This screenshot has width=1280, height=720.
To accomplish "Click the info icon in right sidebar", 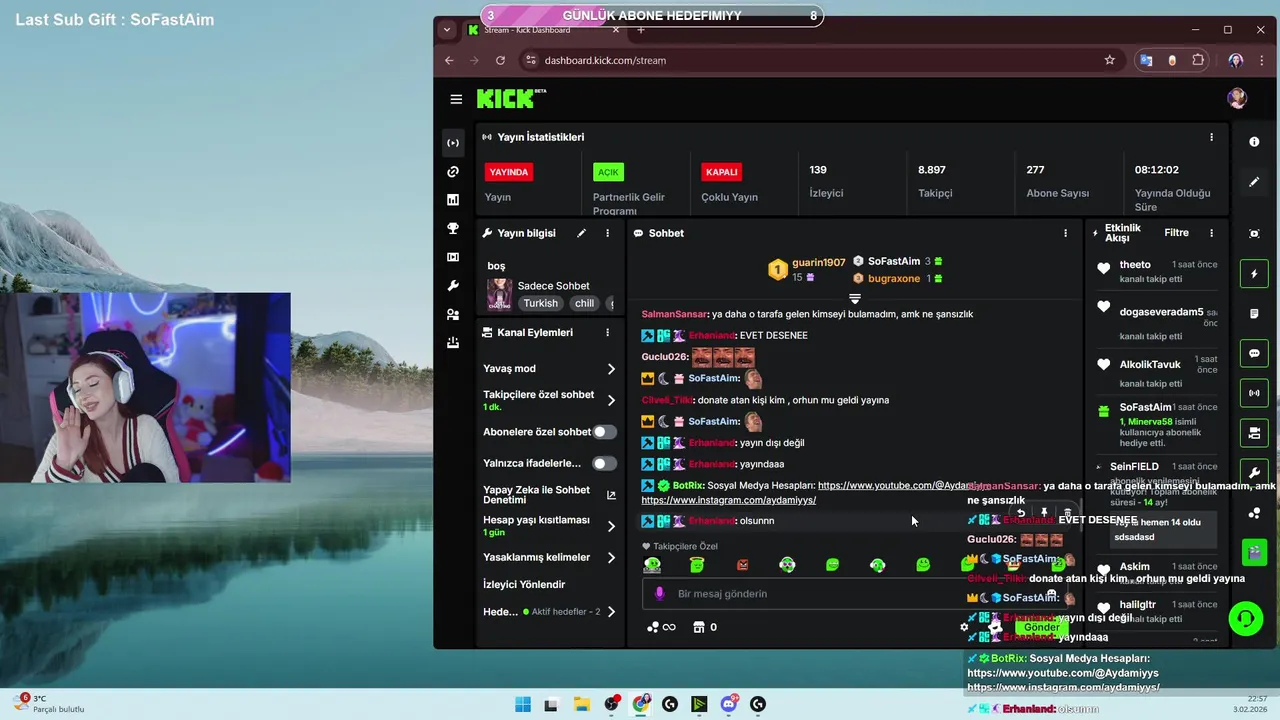I will point(1254,142).
